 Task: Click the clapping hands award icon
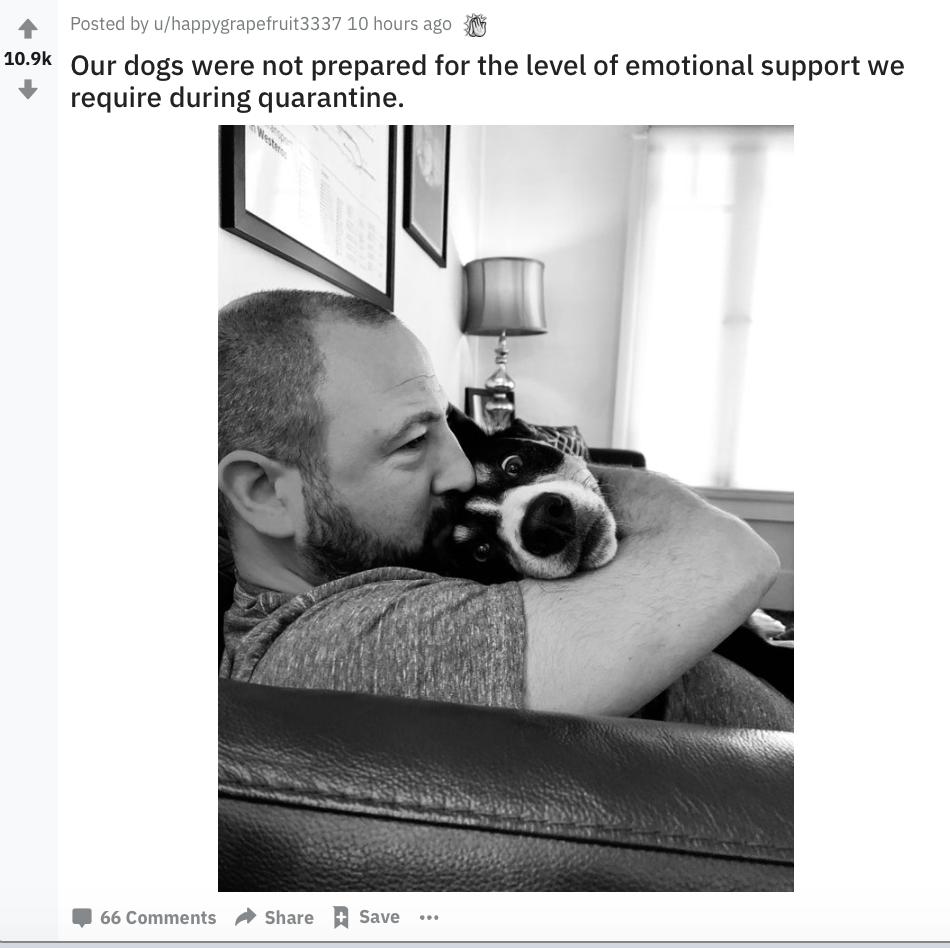point(475,25)
